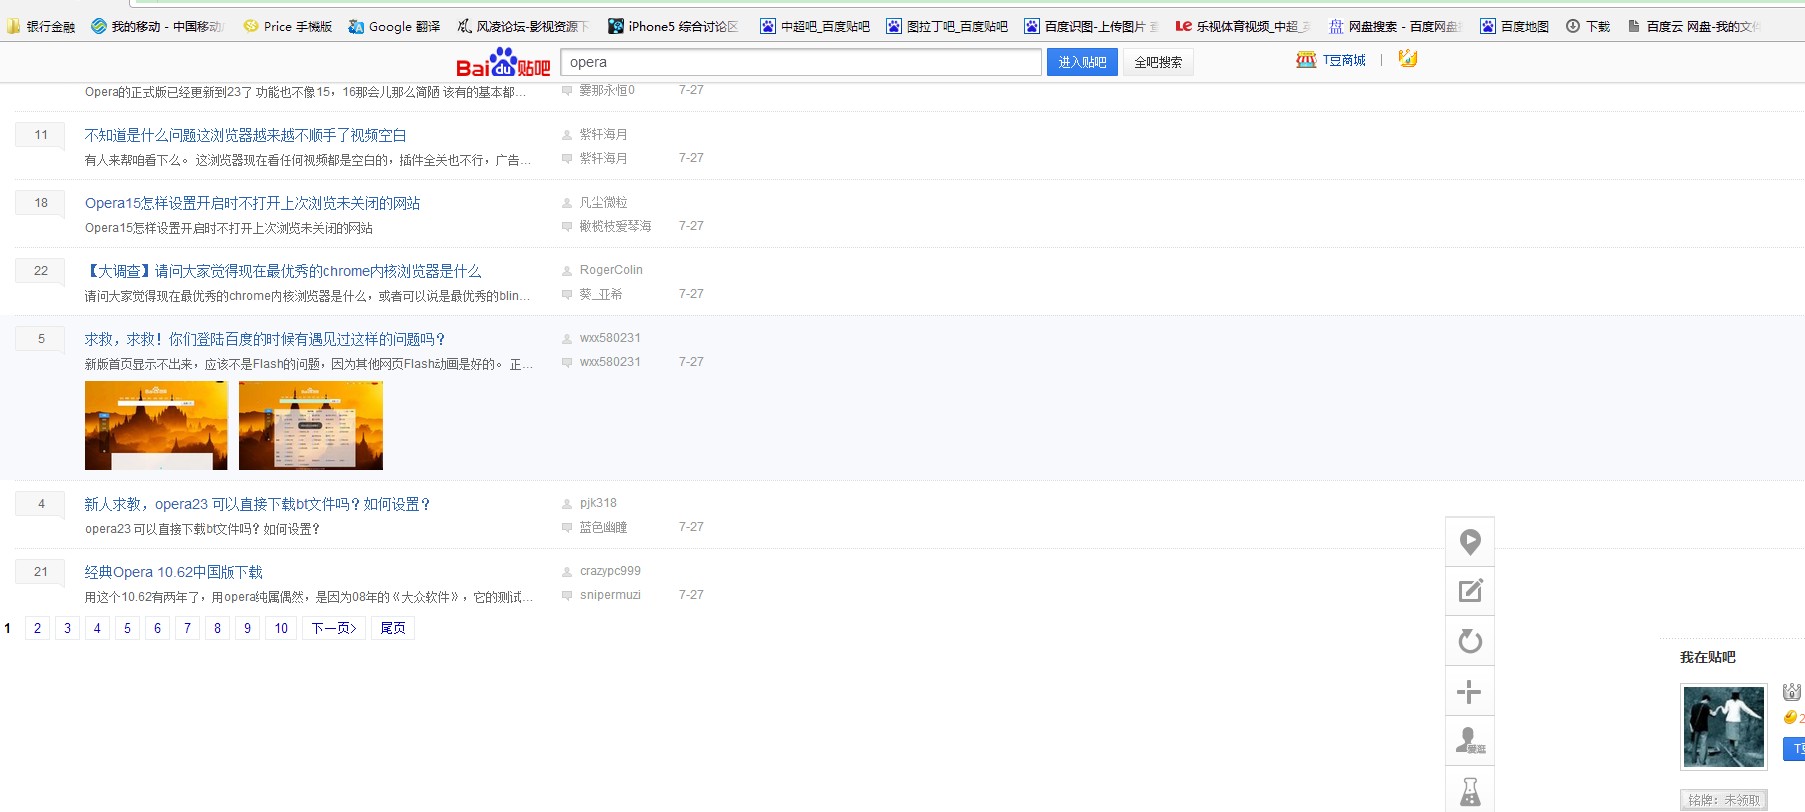Open the flask lab icon in the floating sidebar
This screenshot has width=1805, height=812.
1470,791
